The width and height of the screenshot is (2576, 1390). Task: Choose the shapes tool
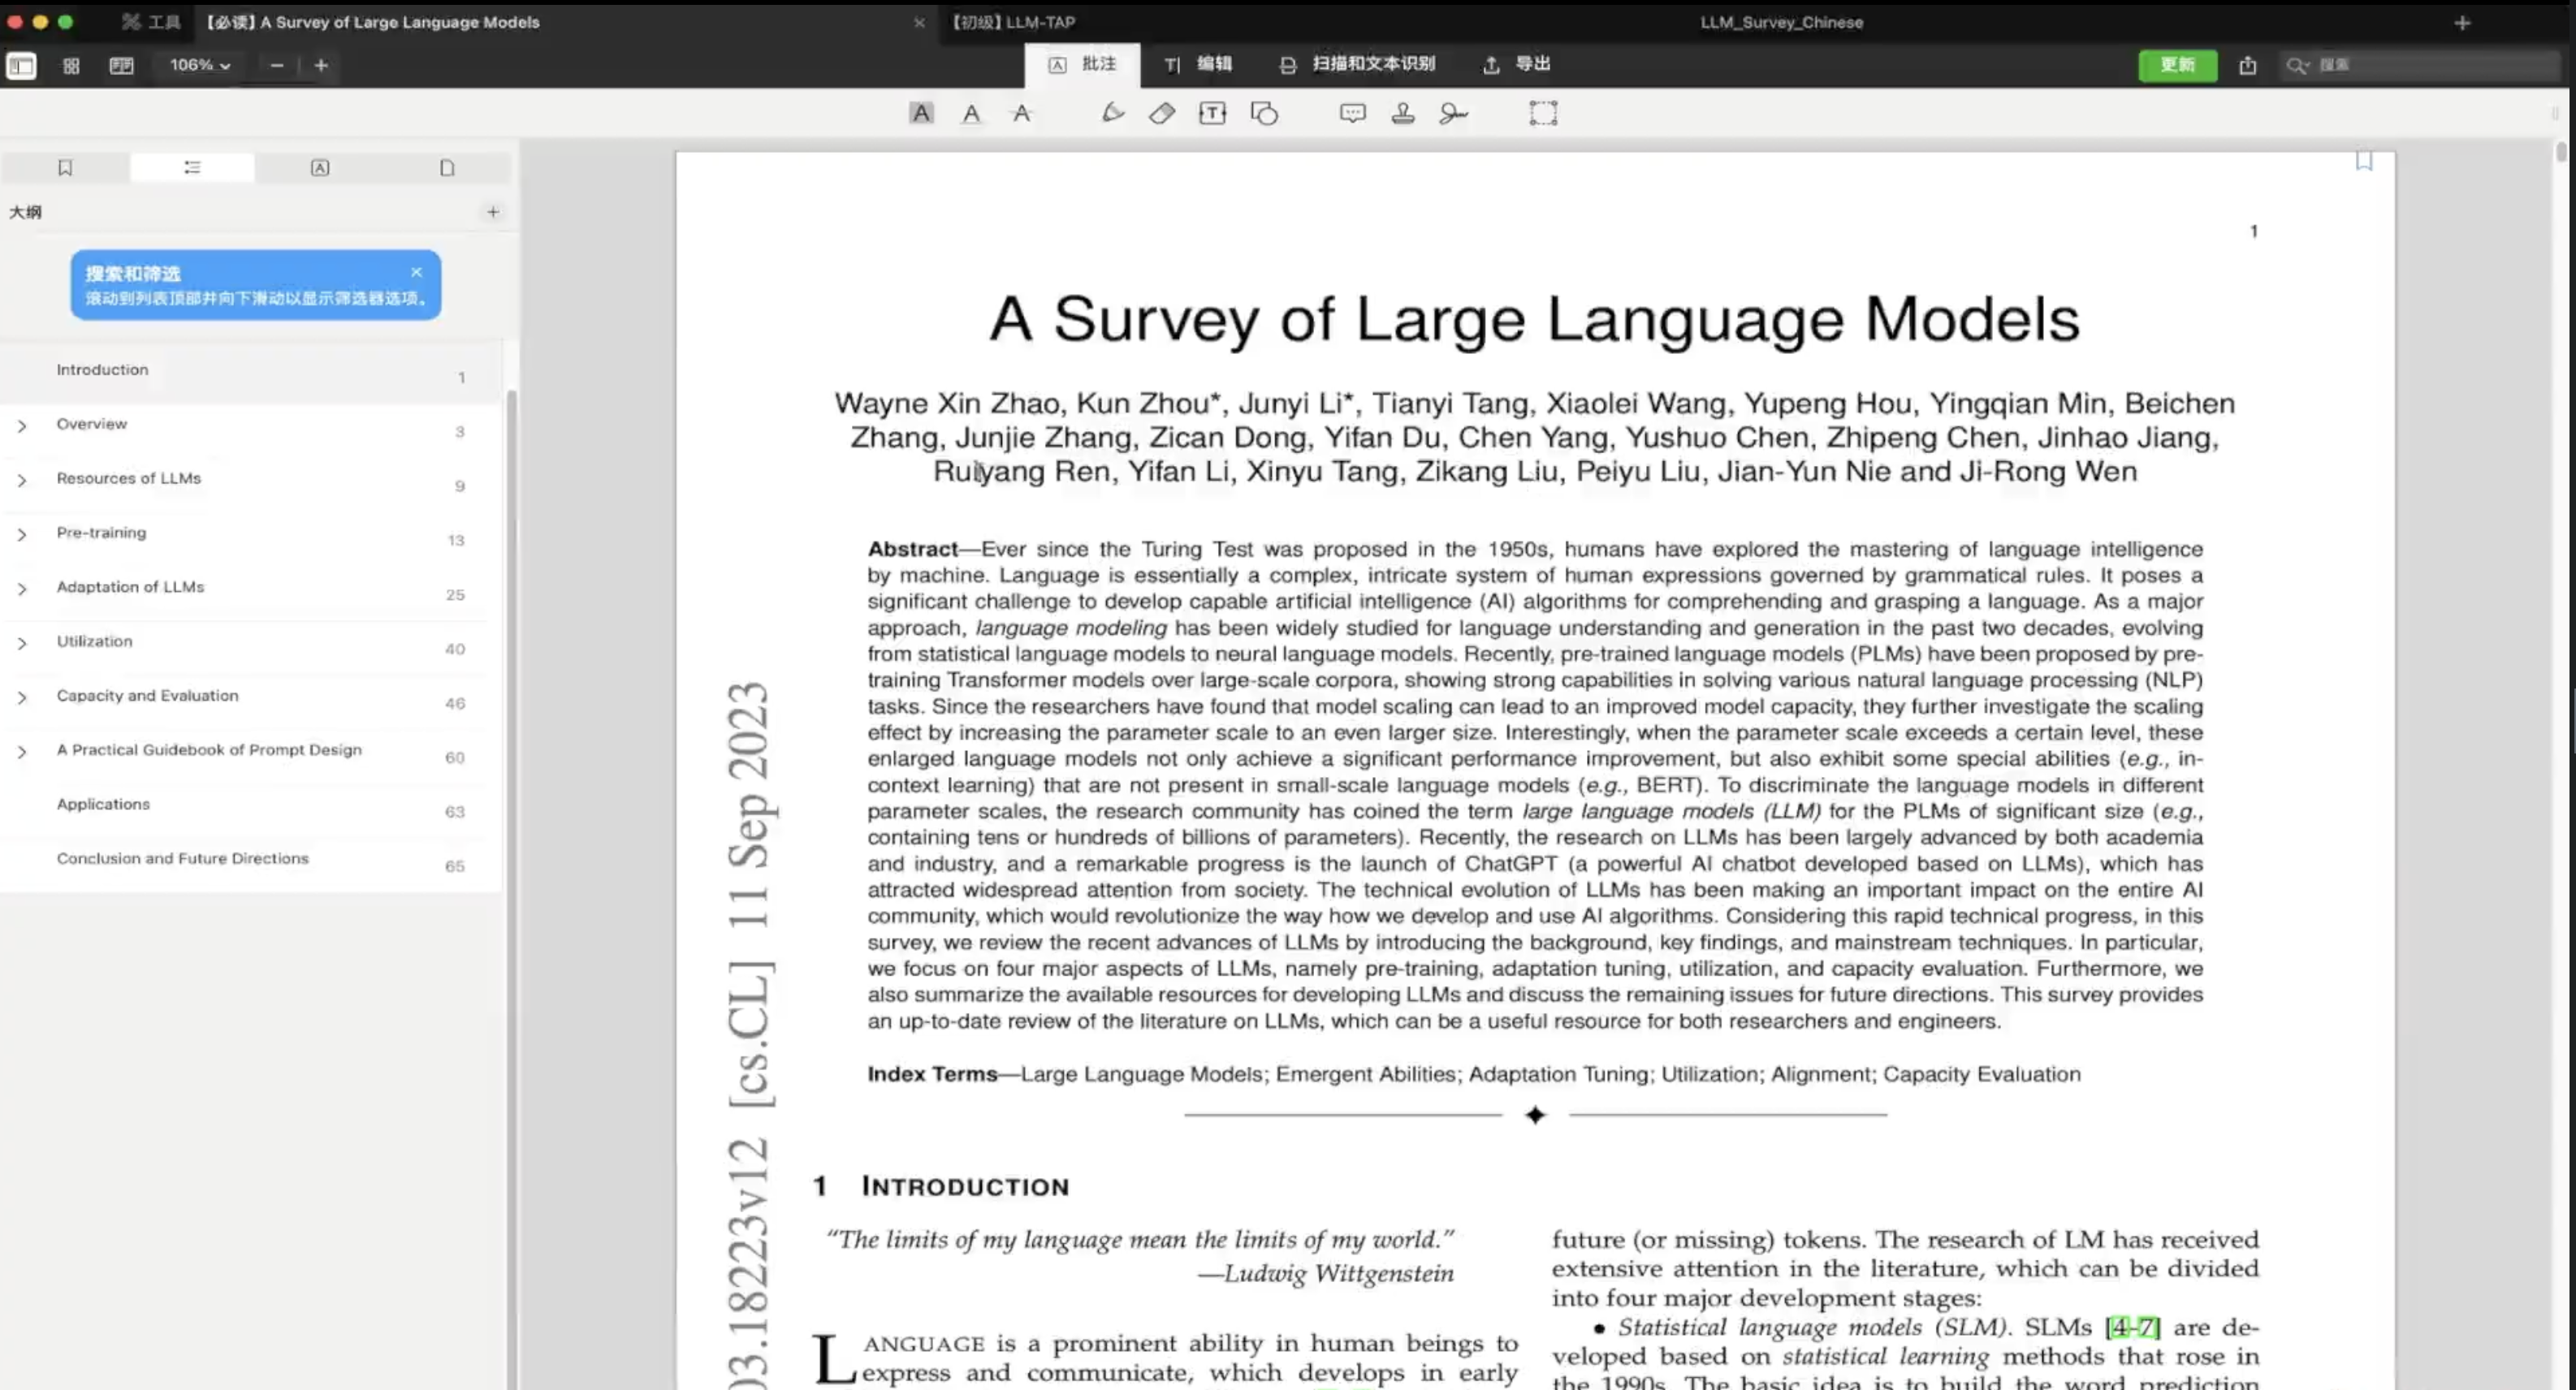(1264, 113)
